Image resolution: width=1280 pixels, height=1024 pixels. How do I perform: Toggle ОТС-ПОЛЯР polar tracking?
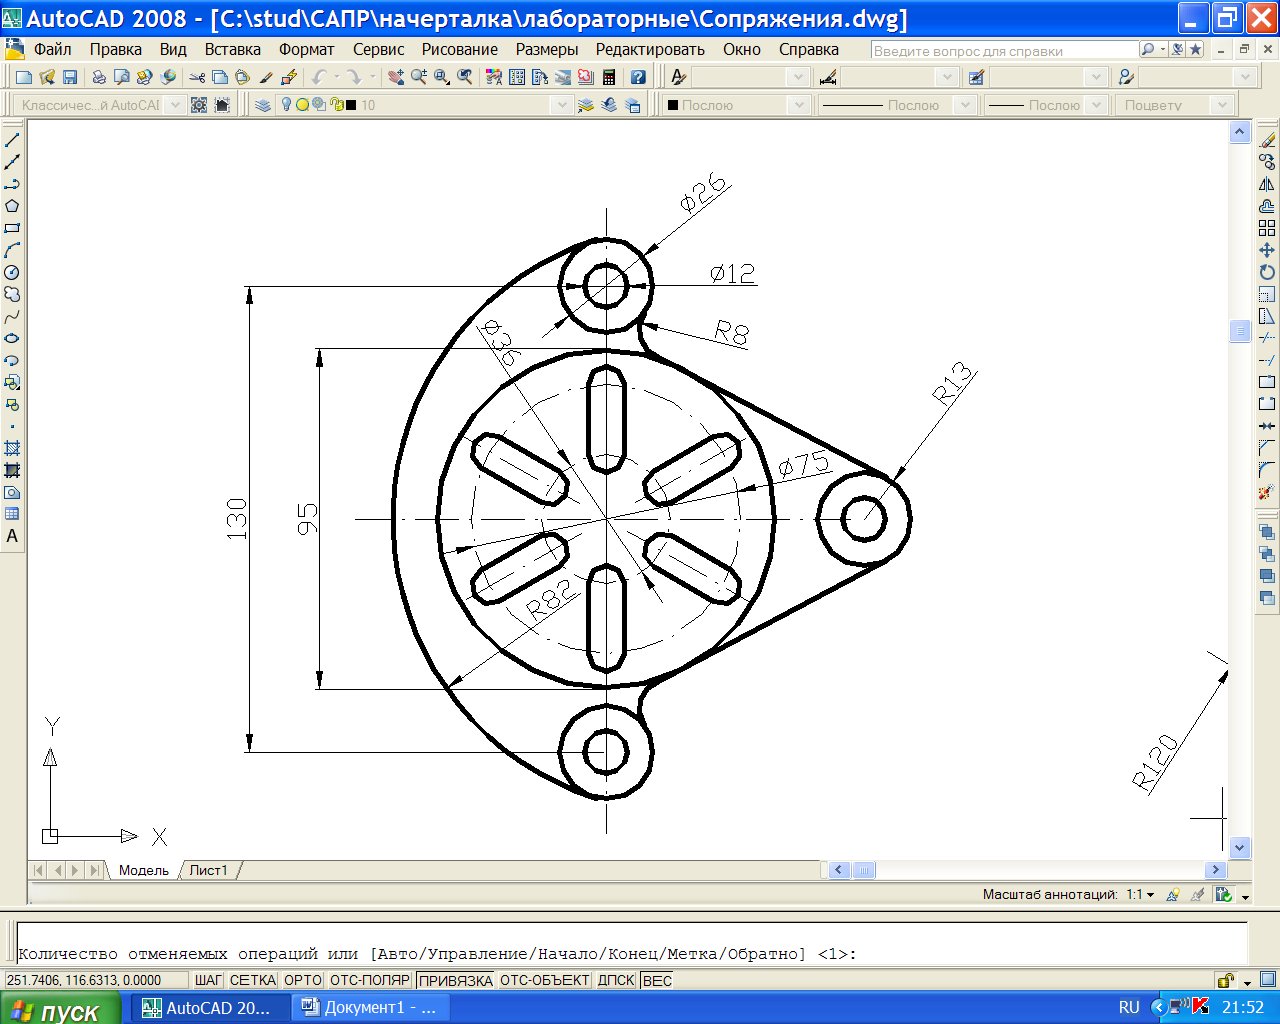click(370, 980)
